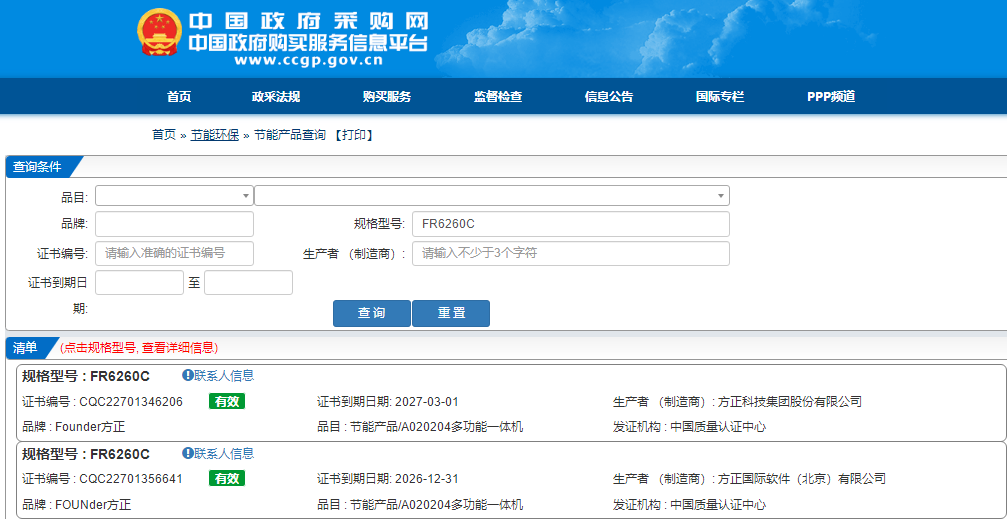Focus the 品牌 brand input field

pyautogui.click(x=174, y=224)
